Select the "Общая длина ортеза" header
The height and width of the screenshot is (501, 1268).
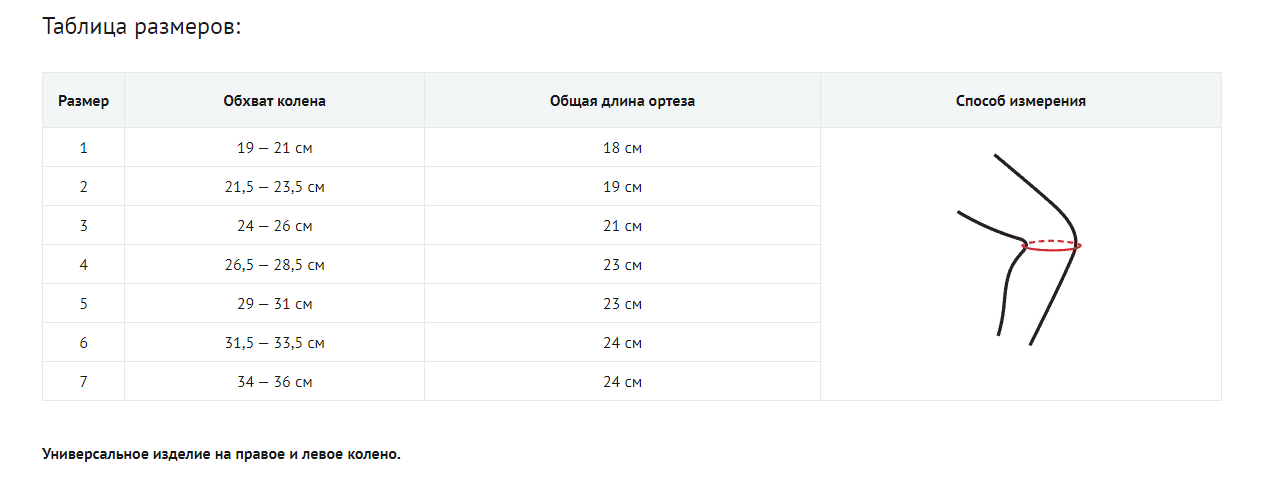622,101
